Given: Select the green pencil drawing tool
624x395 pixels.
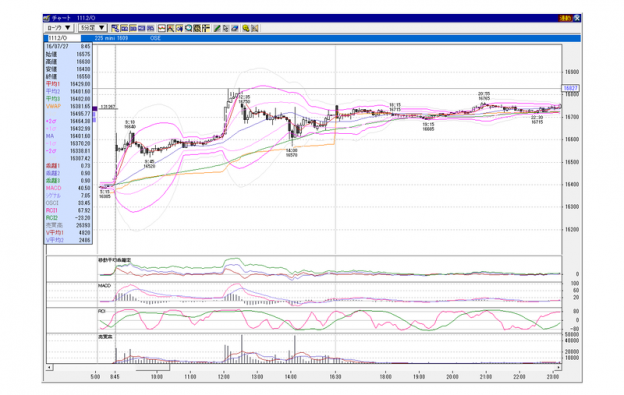Looking at the screenshot, I should point(217,28).
